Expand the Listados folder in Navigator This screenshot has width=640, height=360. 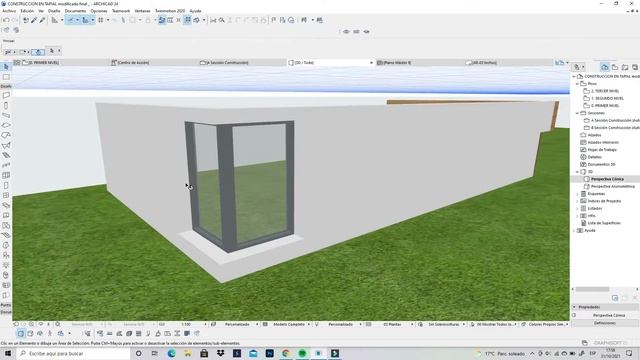pos(577,209)
